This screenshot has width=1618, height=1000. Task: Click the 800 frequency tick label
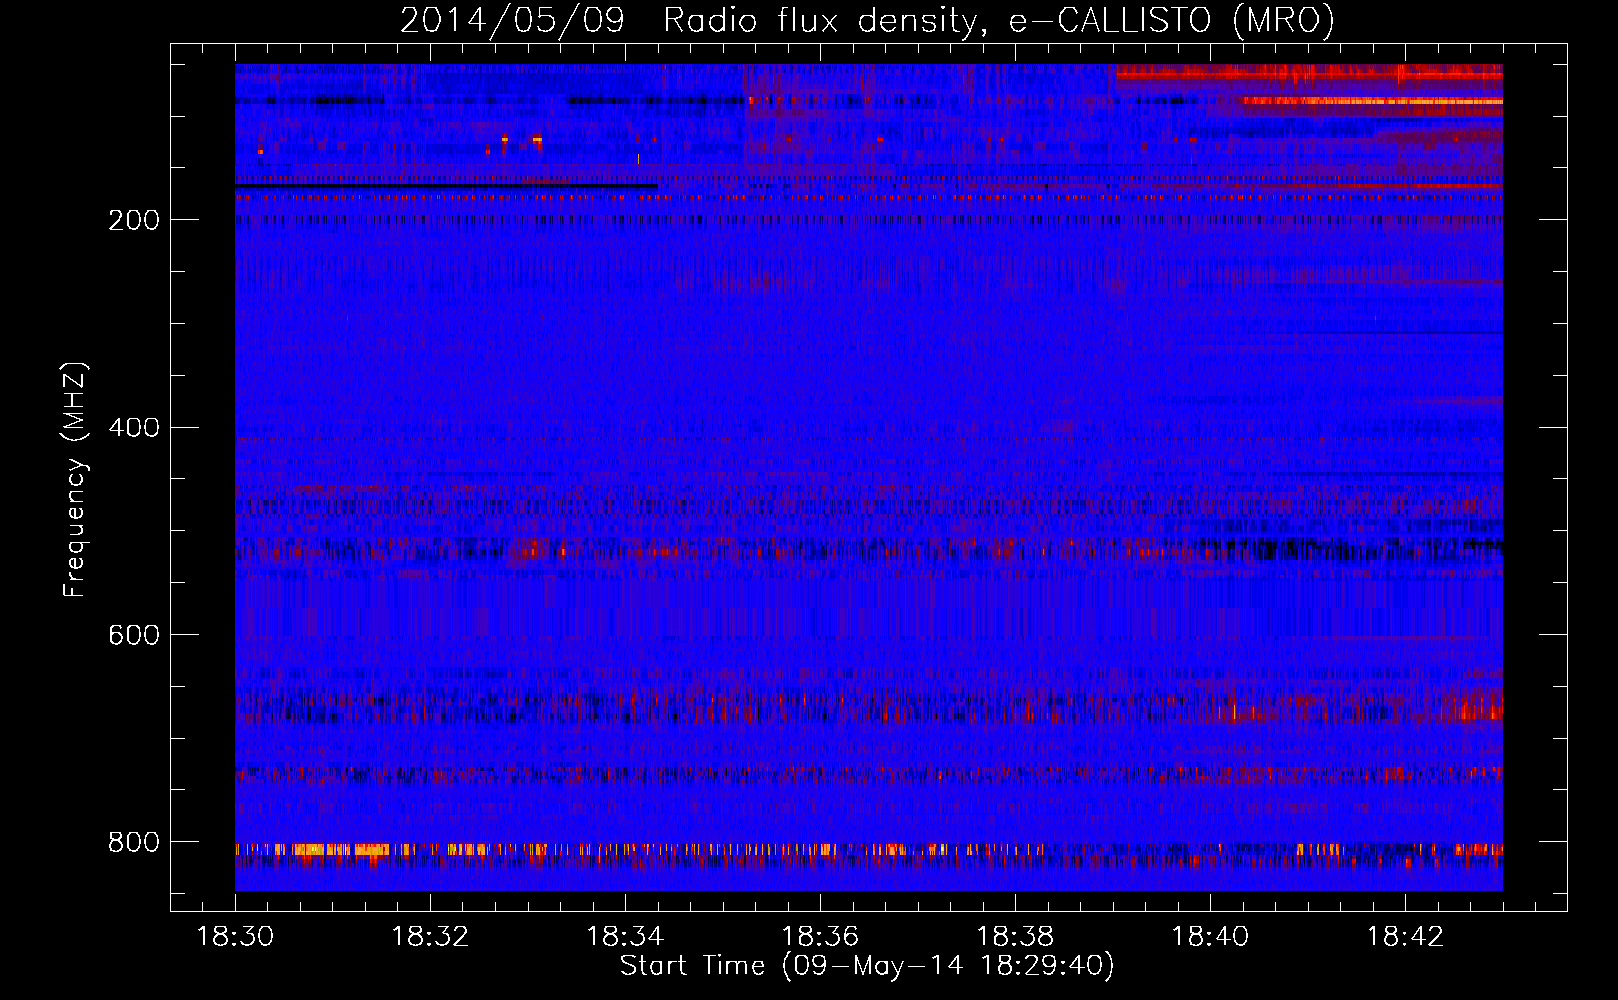pyautogui.click(x=133, y=842)
